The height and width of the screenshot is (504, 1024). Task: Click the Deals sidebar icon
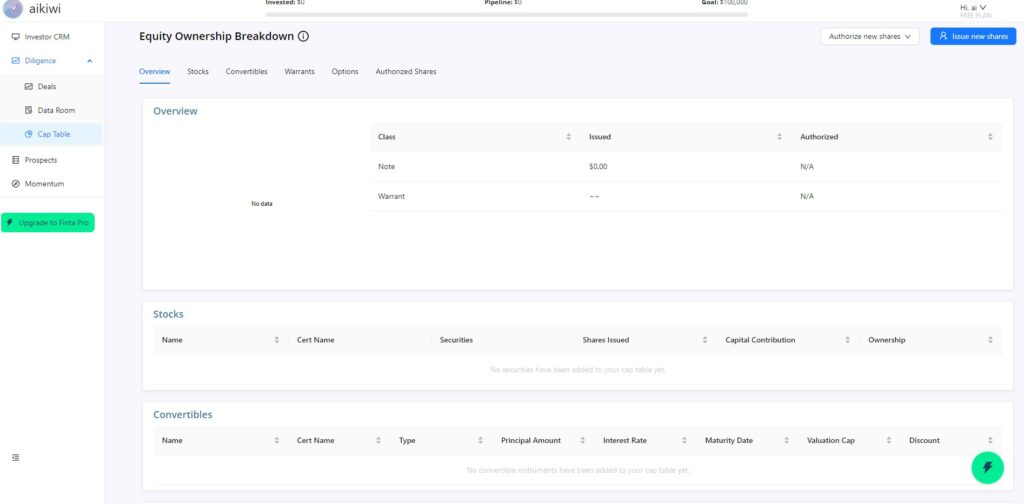coord(29,86)
